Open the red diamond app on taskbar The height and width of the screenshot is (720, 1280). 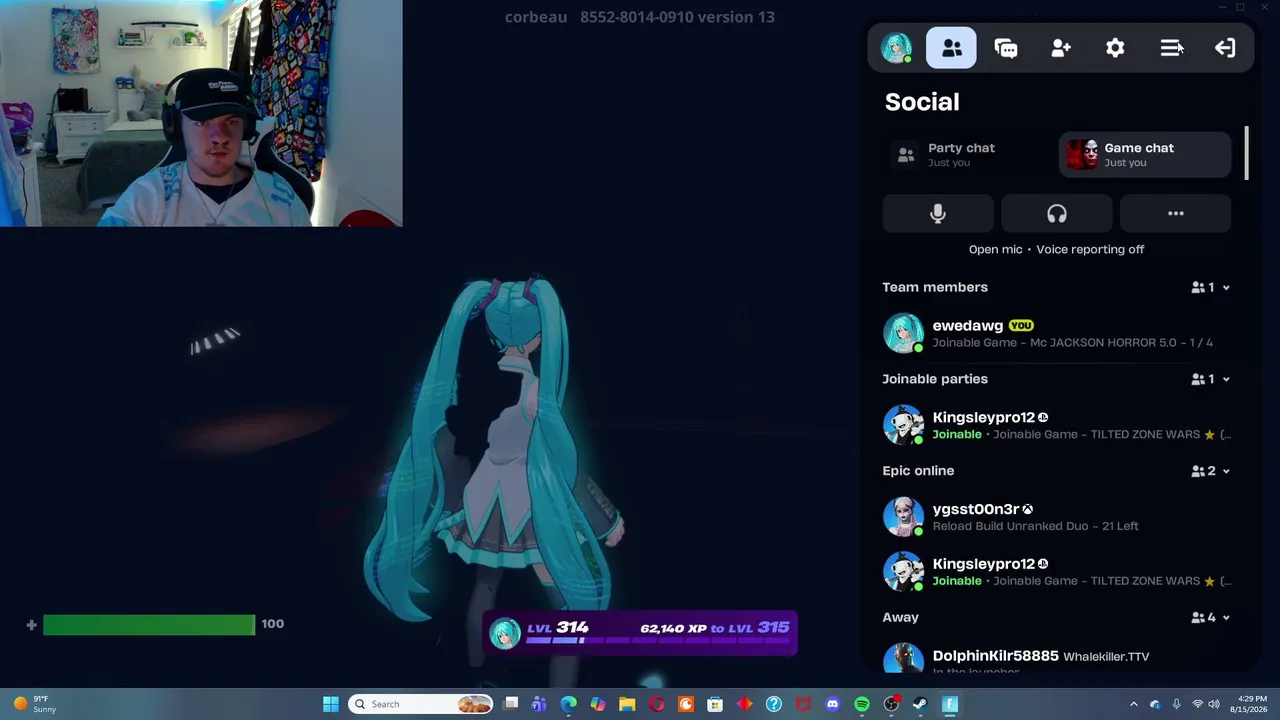click(x=744, y=704)
